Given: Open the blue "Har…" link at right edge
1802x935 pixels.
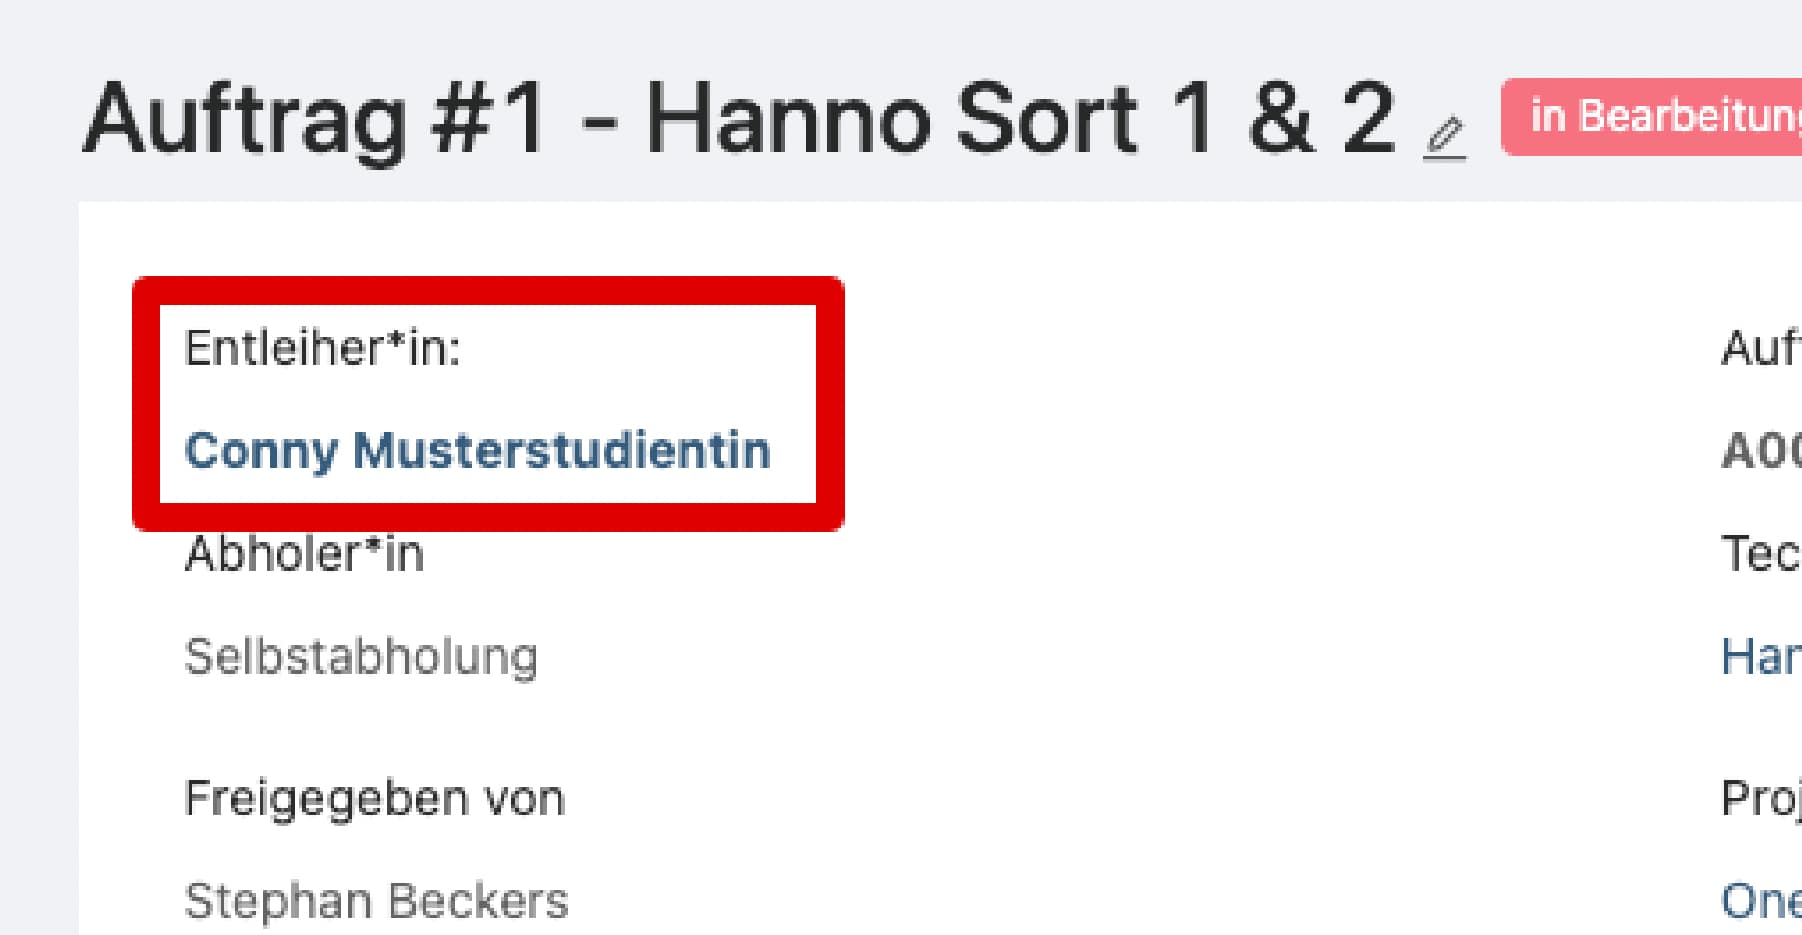Looking at the screenshot, I should pyautogui.click(x=1760, y=657).
